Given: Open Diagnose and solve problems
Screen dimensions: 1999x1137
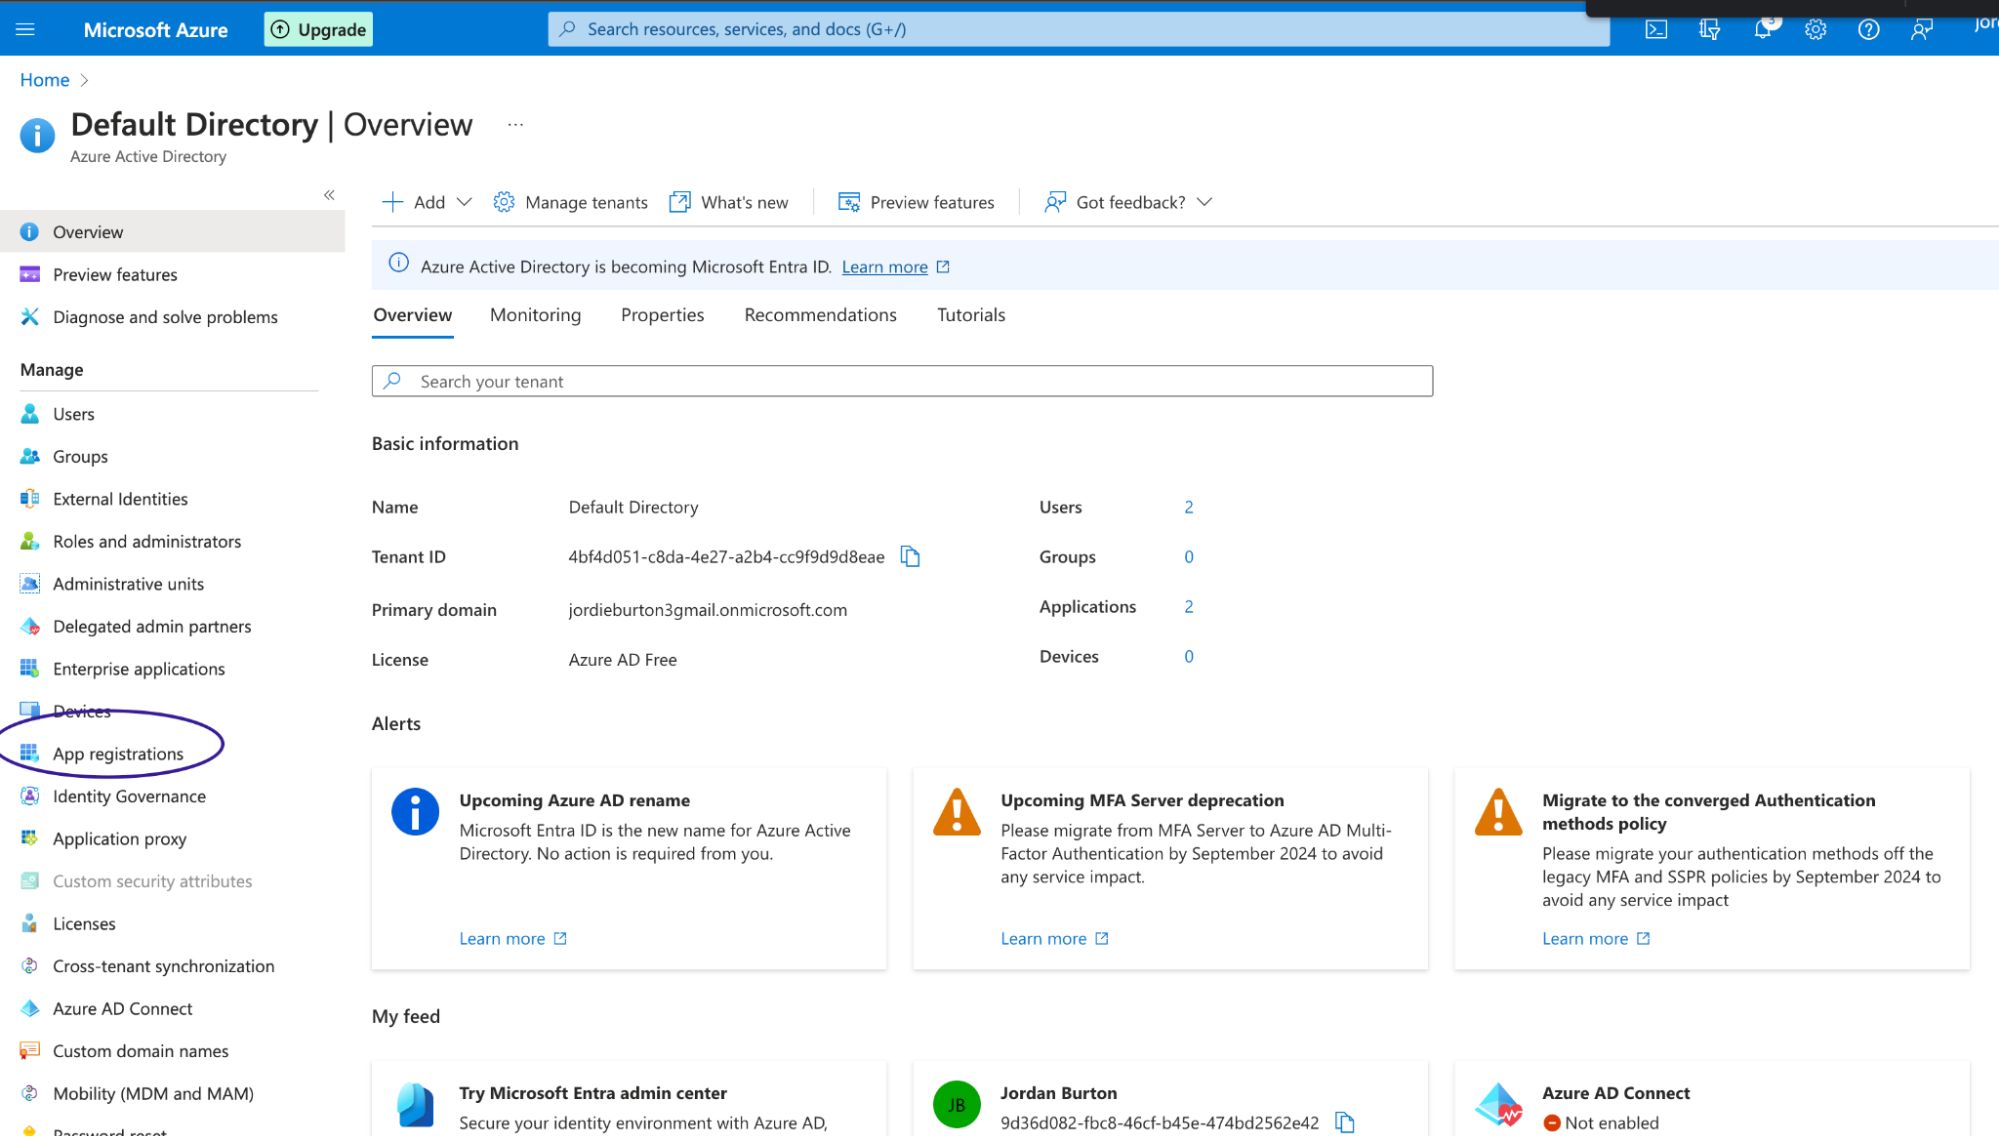Looking at the screenshot, I should tap(165, 317).
